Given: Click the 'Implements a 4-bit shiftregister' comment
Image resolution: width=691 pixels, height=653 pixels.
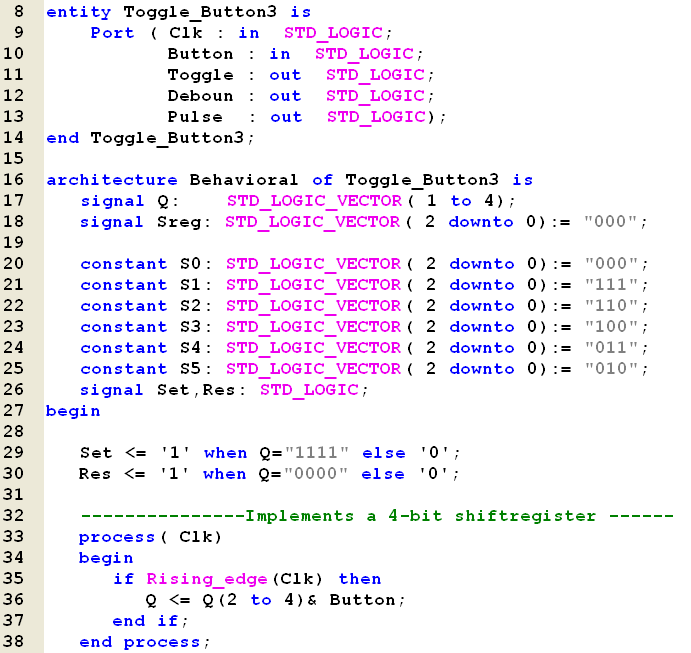Looking at the screenshot, I should coord(421,516).
